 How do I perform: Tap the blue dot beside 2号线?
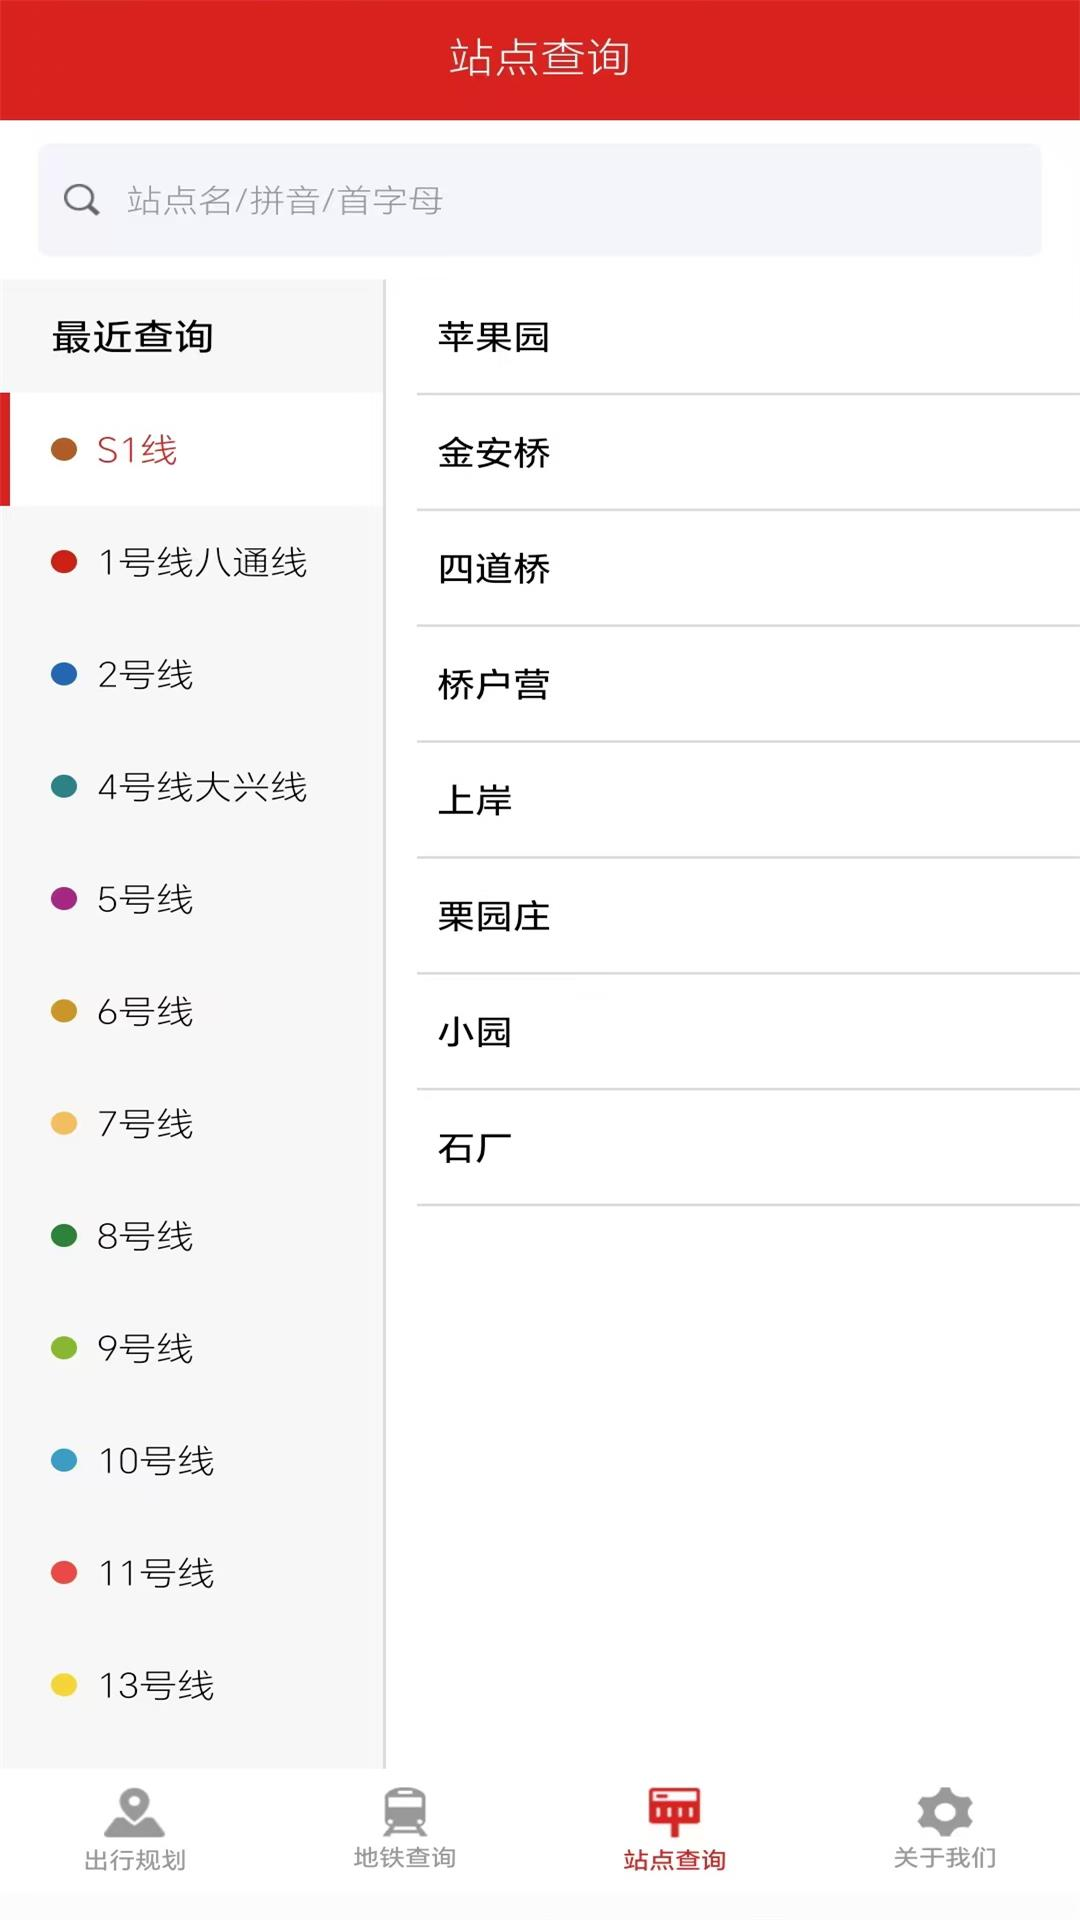(x=64, y=675)
